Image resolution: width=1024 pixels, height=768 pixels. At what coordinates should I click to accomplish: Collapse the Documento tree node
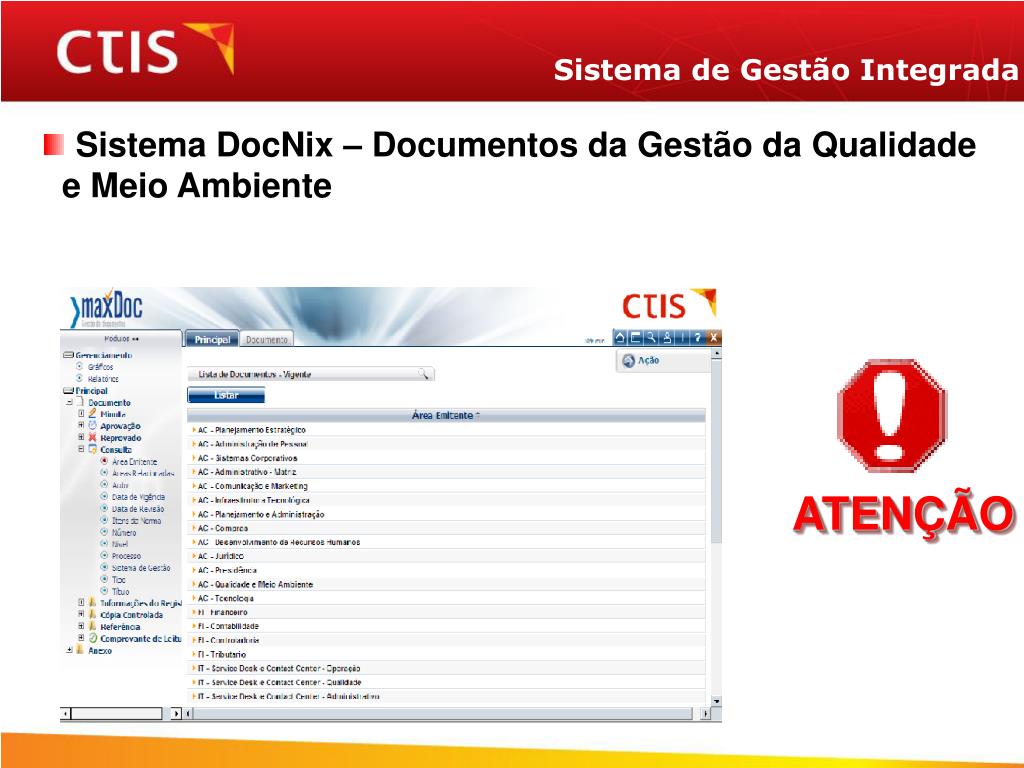pos(69,402)
